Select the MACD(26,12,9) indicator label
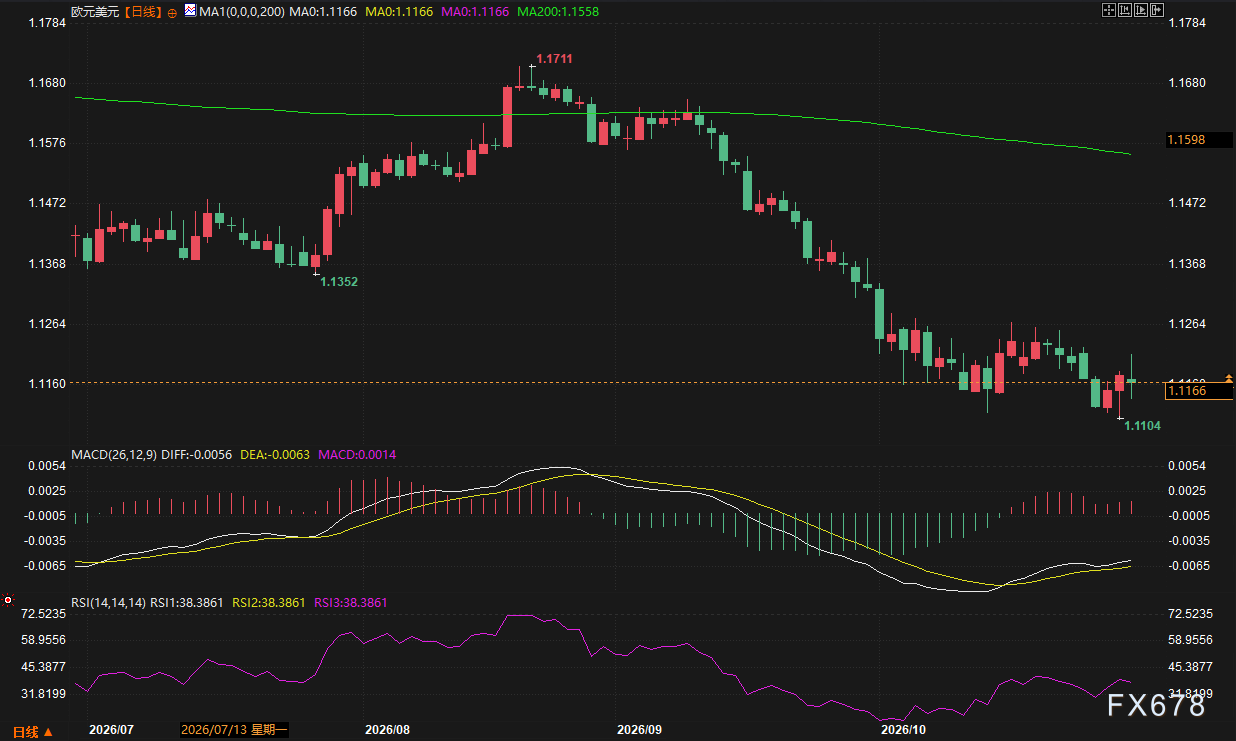Viewport: 1236px width, 741px height. tap(113, 455)
